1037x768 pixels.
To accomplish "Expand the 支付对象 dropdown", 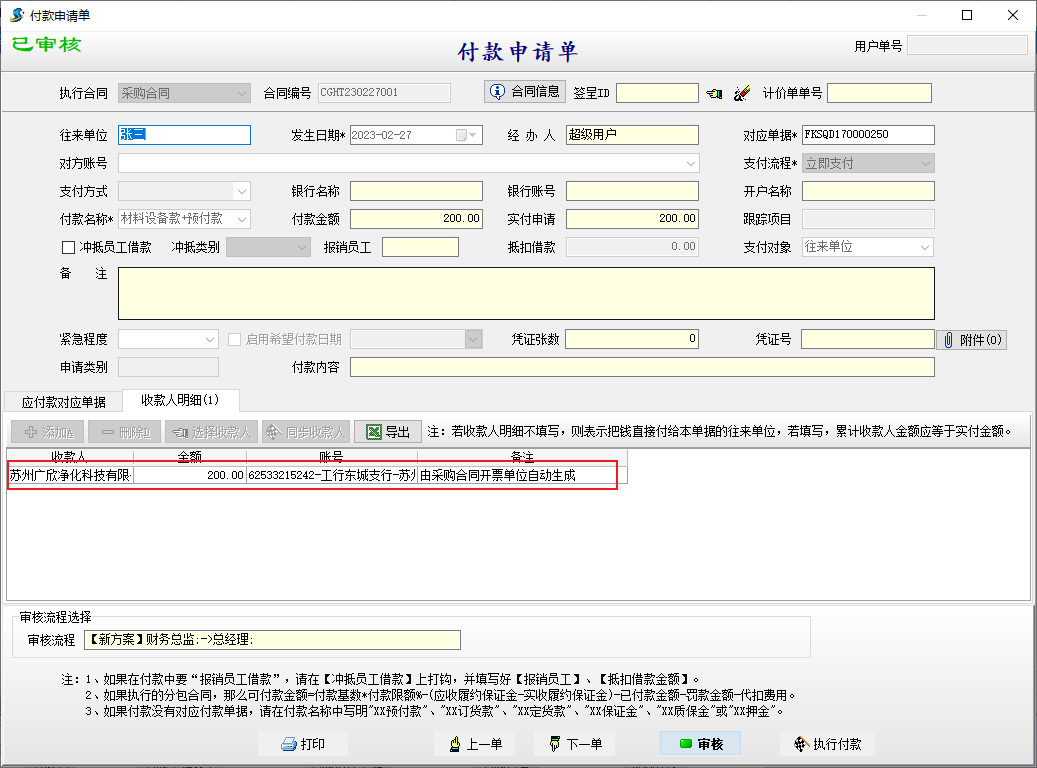I will click(x=925, y=247).
